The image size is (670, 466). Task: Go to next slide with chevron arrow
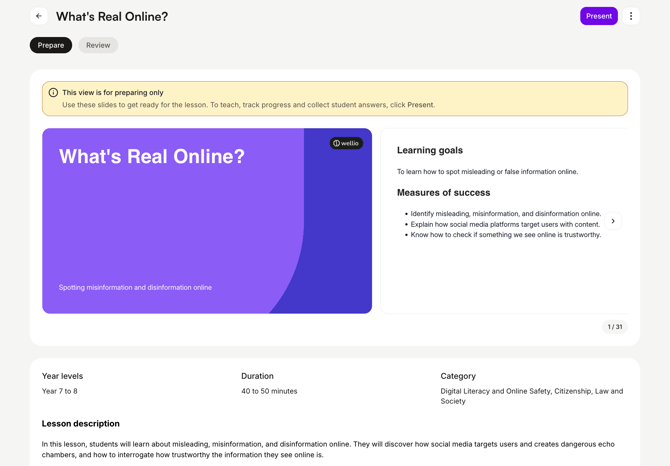(x=613, y=221)
